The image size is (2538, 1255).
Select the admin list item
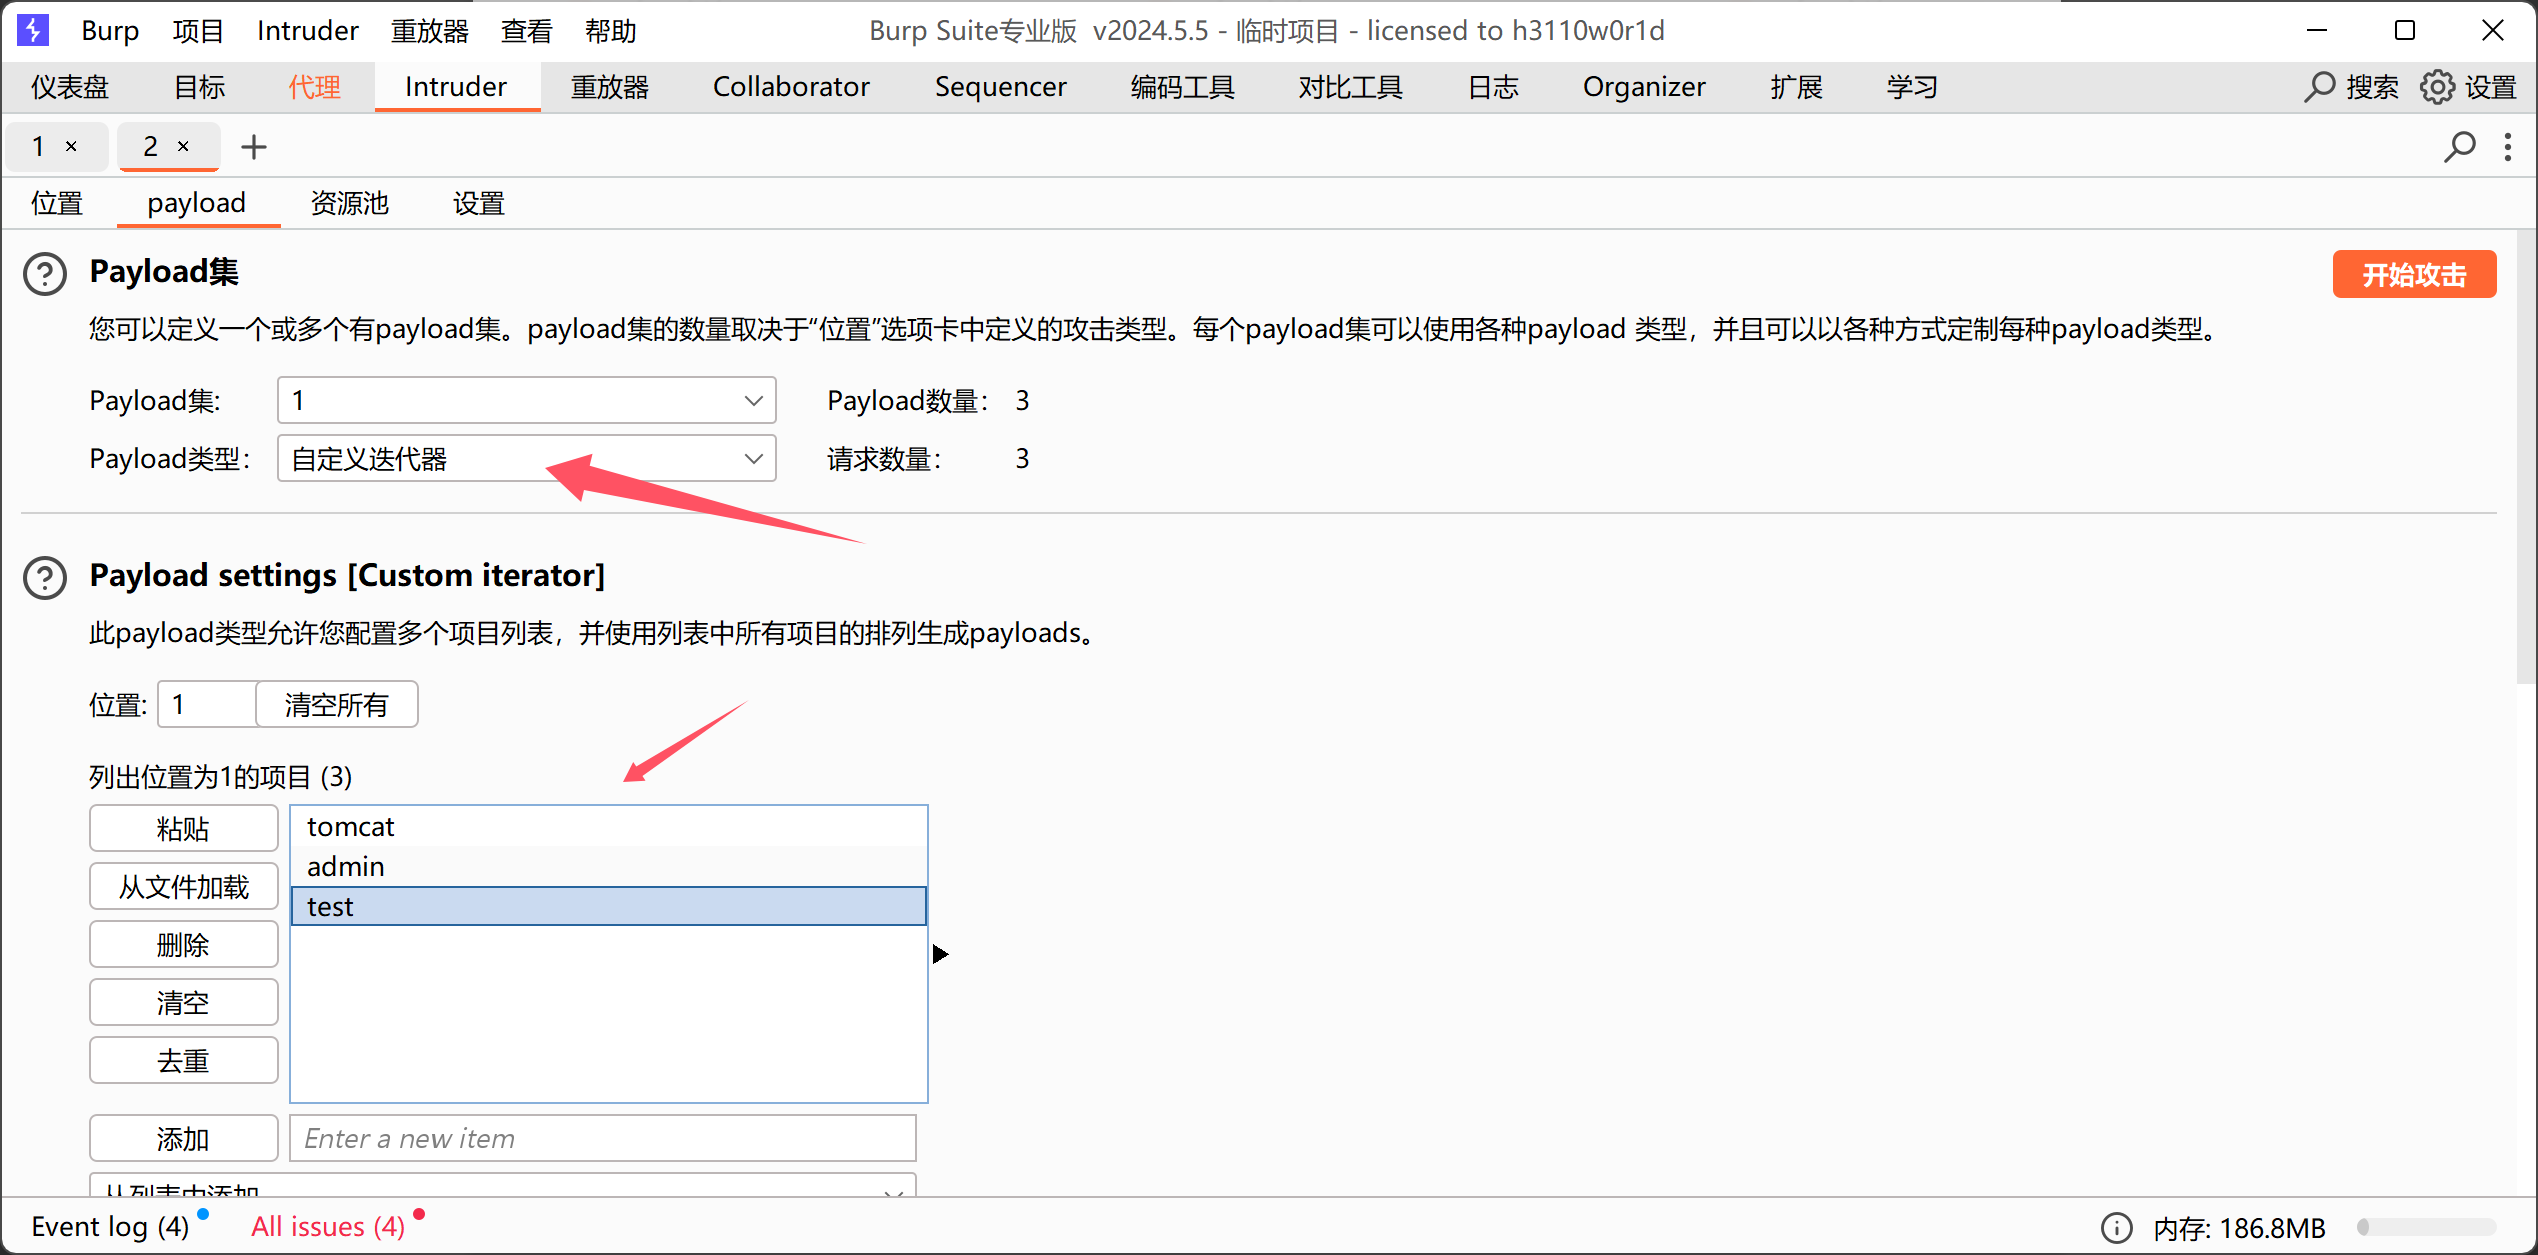point(609,866)
